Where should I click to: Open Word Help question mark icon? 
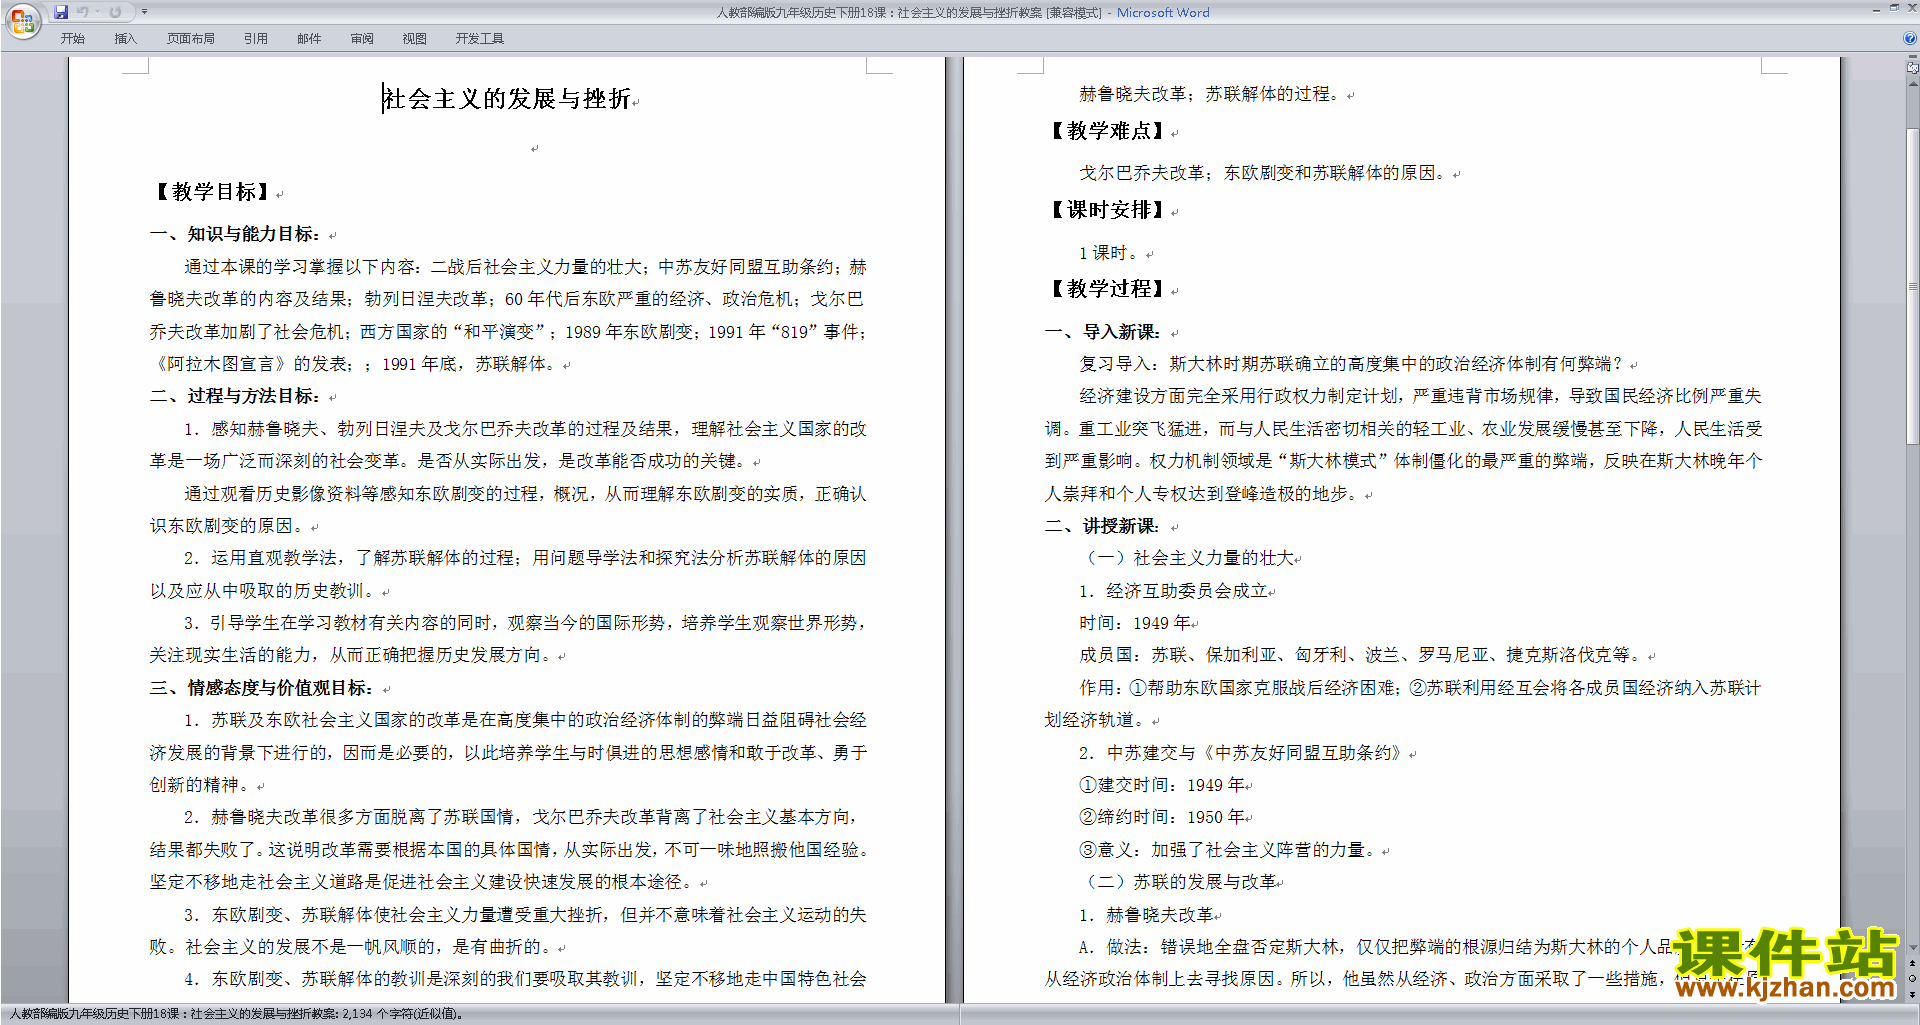pos(1910,38)
